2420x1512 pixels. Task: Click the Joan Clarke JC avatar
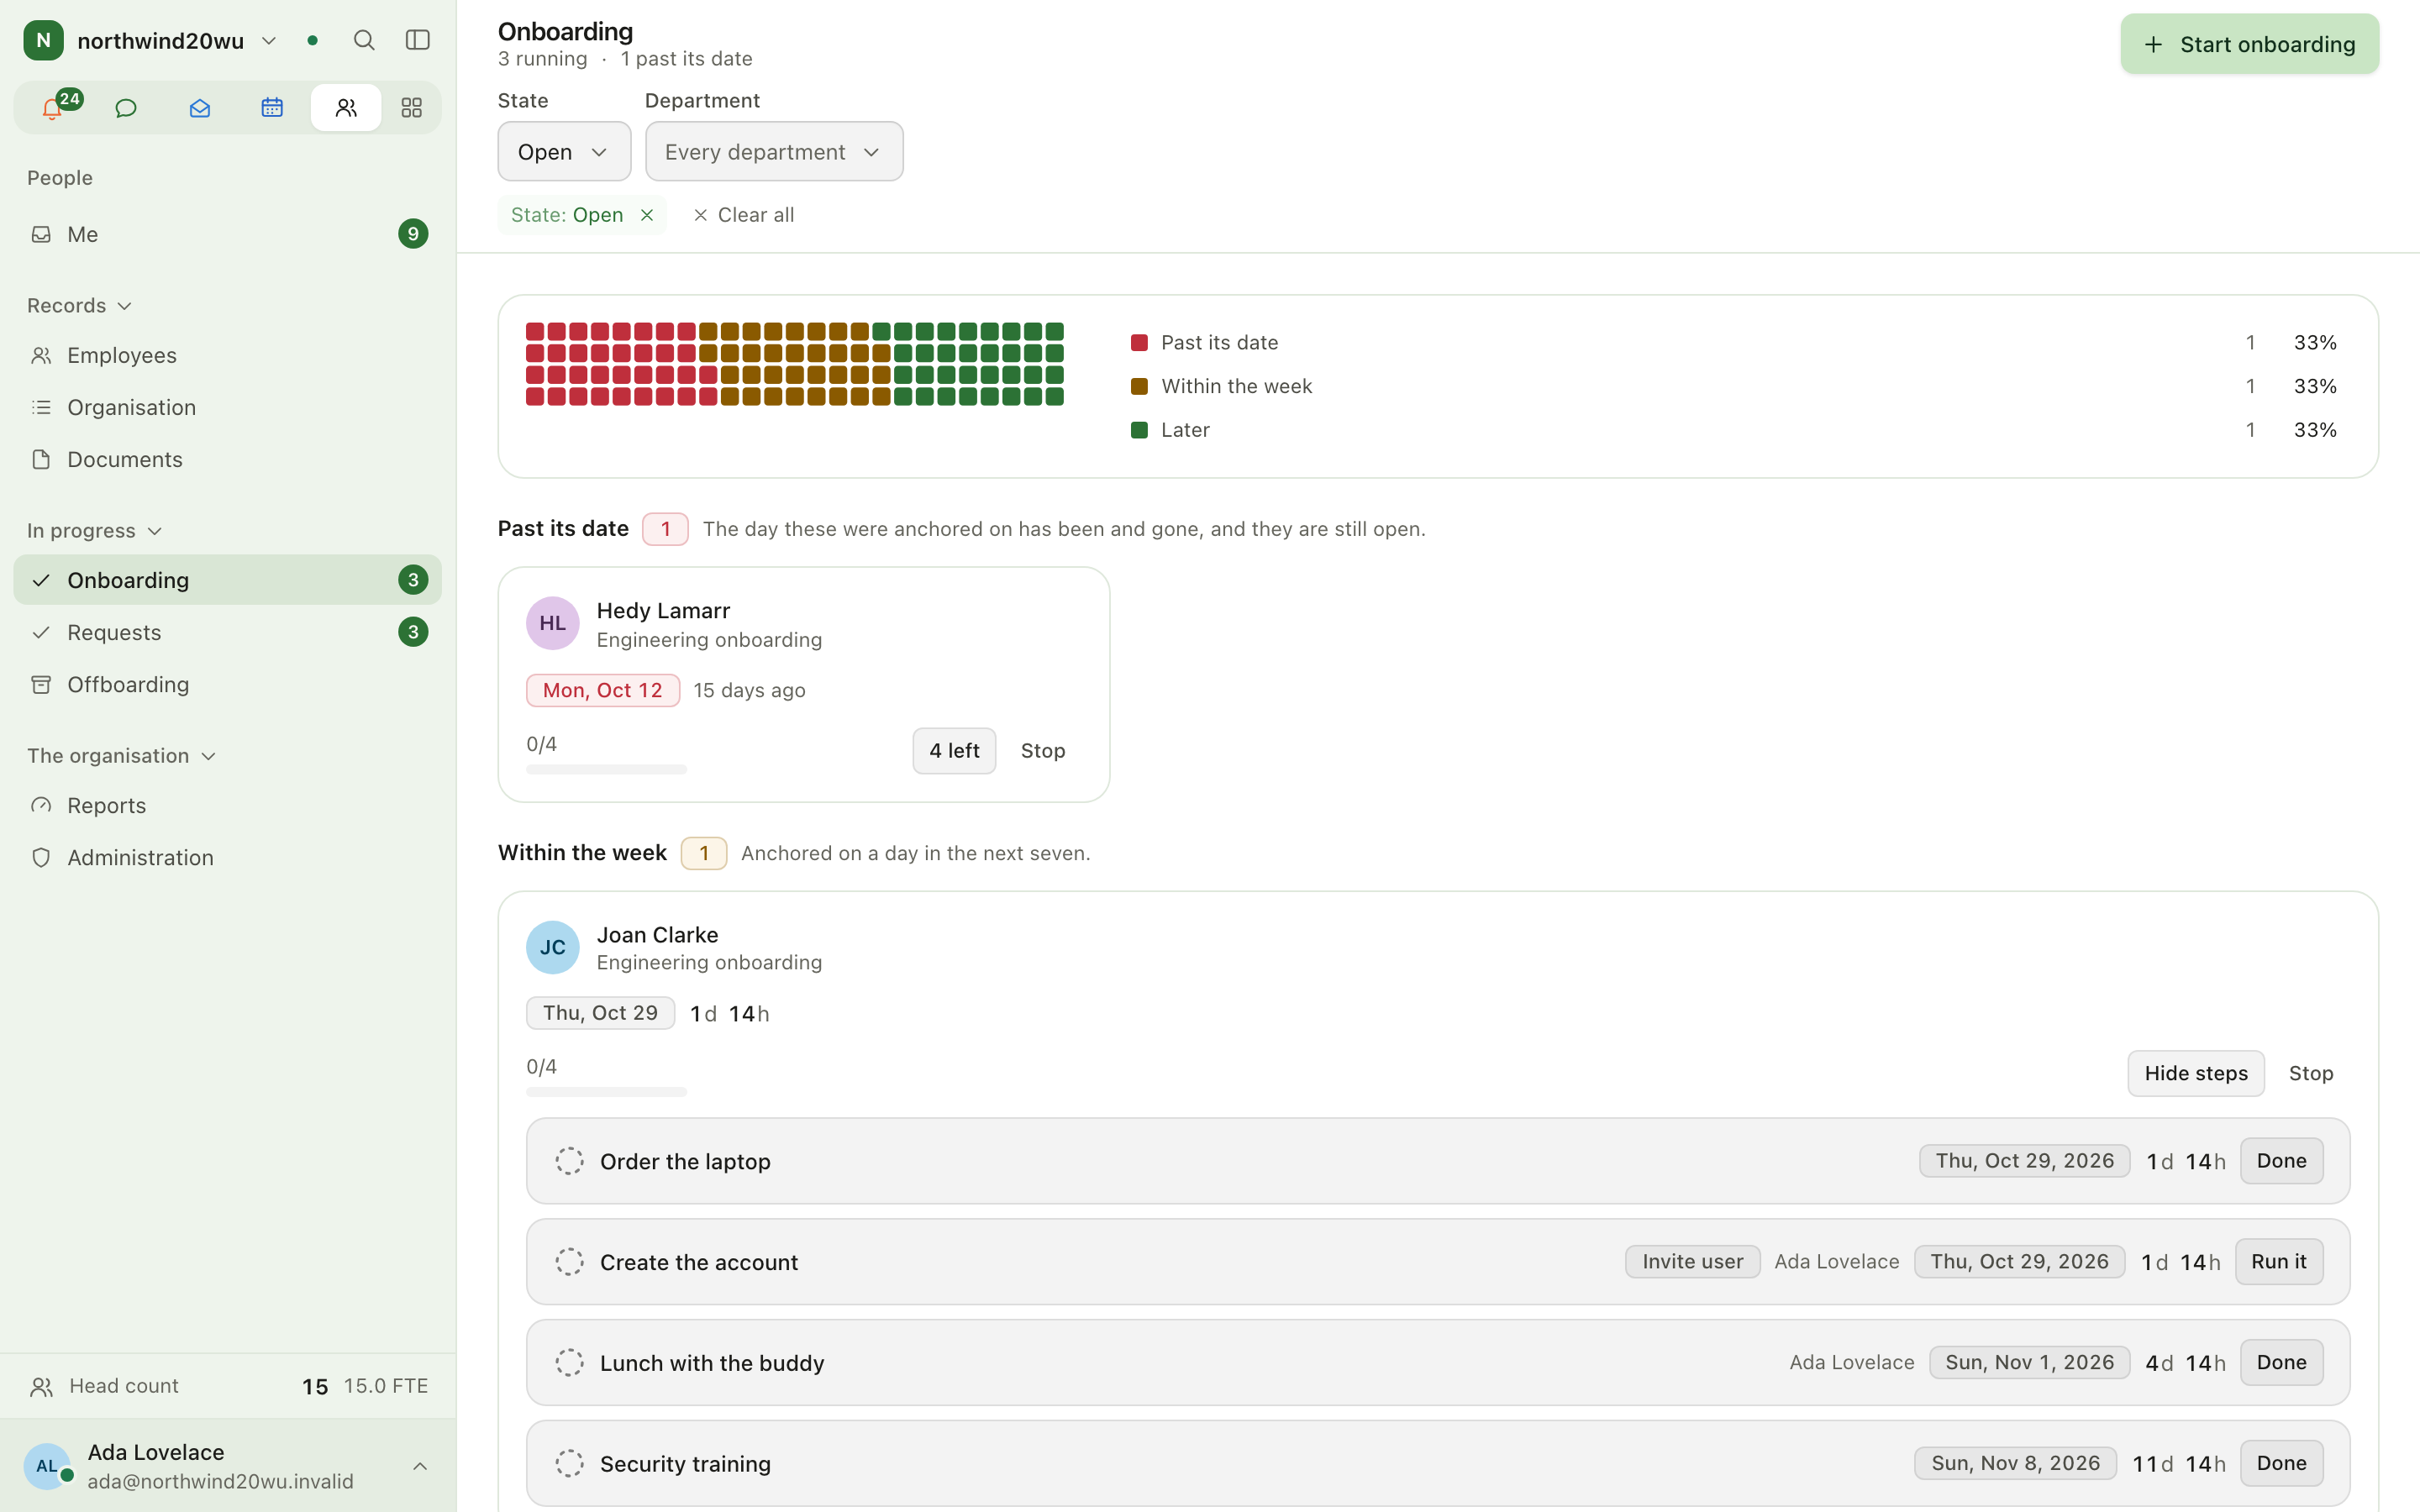coord(553,947)
